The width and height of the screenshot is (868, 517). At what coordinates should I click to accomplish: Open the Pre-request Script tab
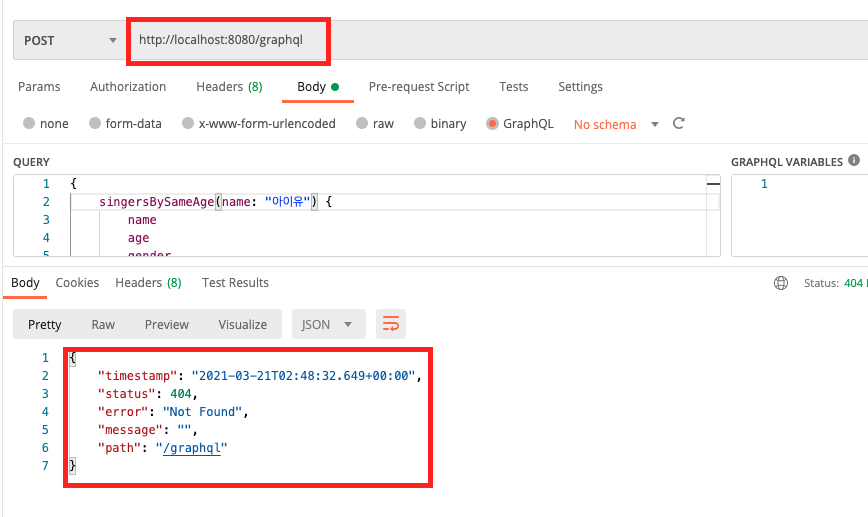[x=419, y=87]
